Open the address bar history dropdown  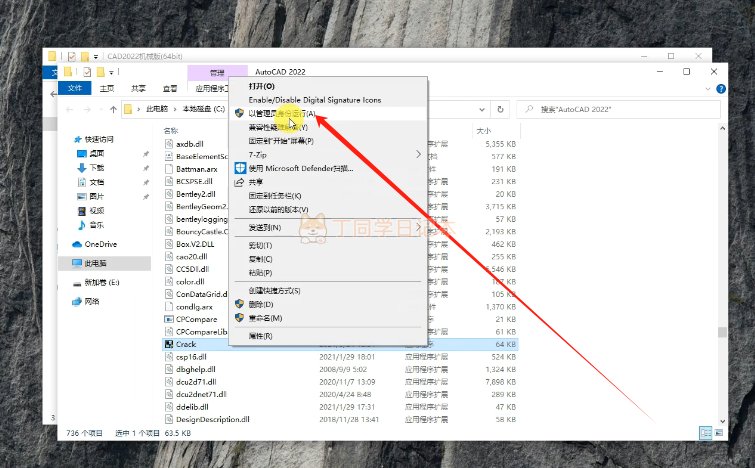482,109
